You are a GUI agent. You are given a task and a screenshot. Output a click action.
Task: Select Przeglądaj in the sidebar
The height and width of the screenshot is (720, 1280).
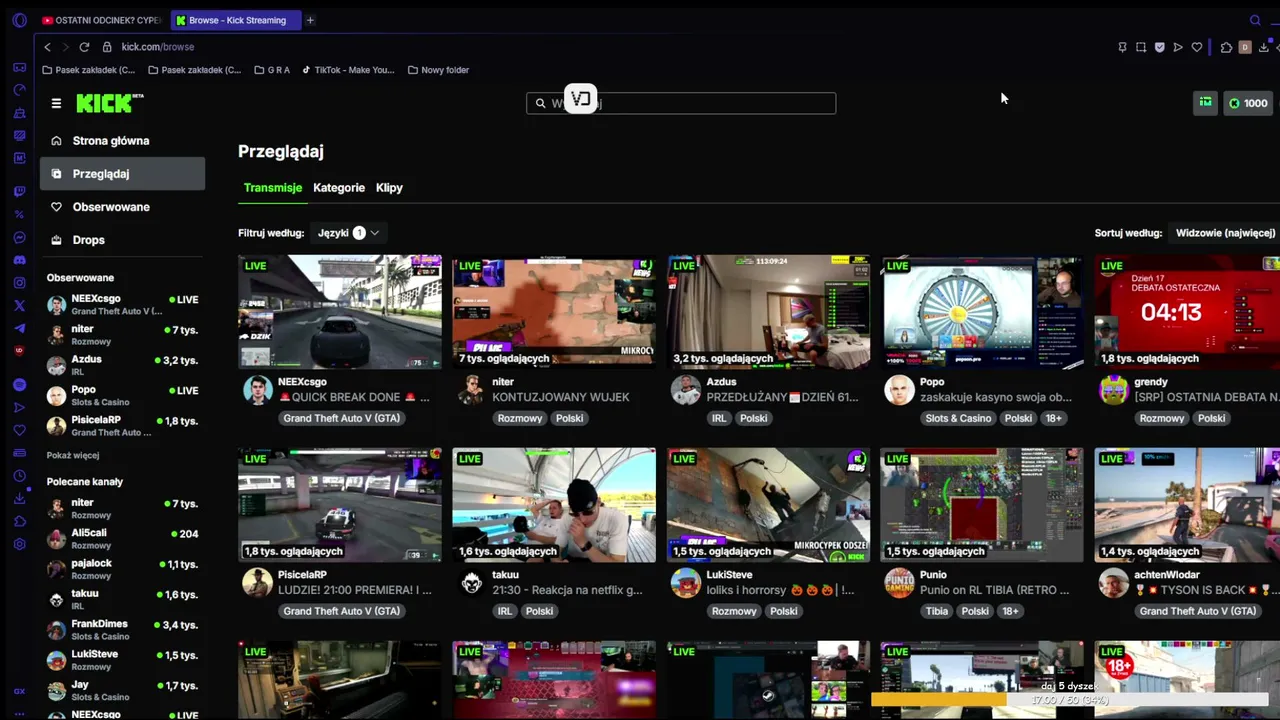(x=122, y=174)
